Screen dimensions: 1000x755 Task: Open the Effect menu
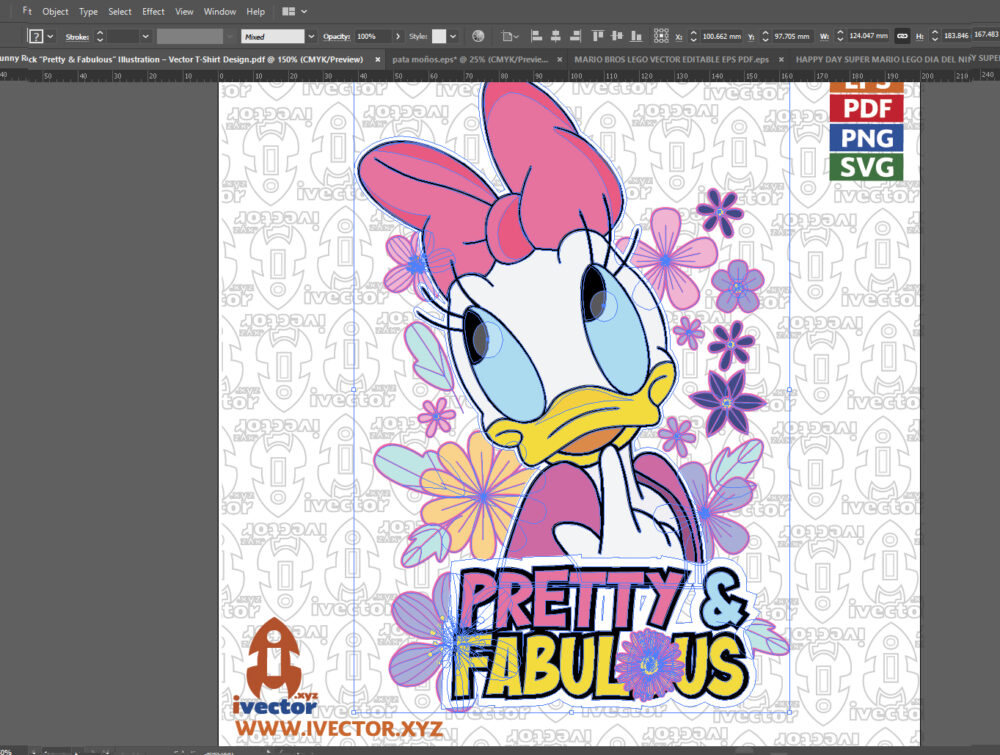(x=153, y=11)
